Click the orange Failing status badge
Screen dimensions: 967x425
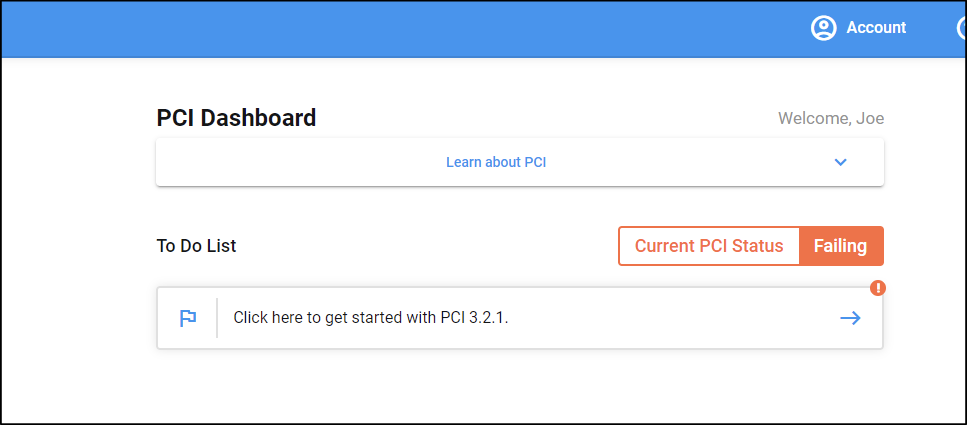click(x=840, y=246)
